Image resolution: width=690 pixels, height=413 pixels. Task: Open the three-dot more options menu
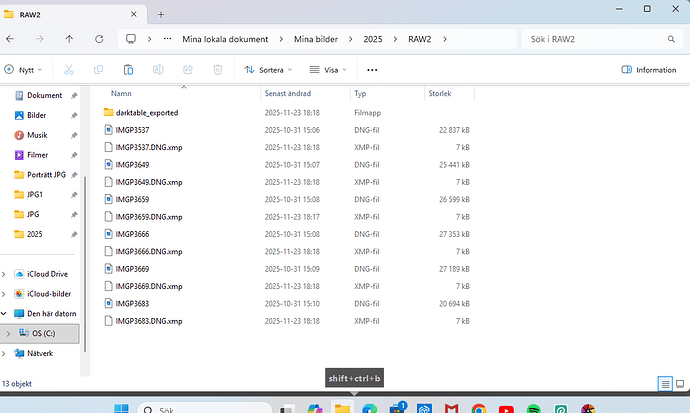tap(372, 70)
